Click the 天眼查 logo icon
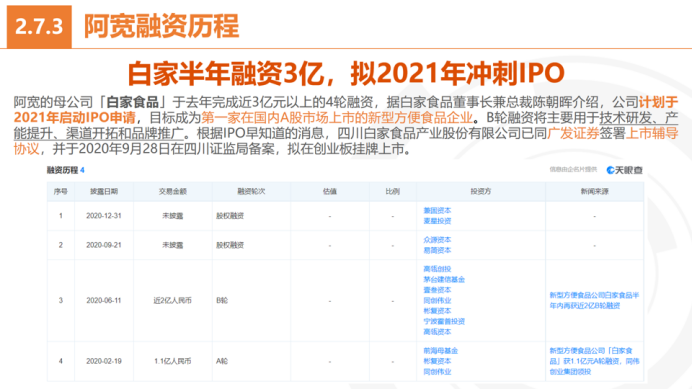692x390 pixels. (x=624, y=170)
